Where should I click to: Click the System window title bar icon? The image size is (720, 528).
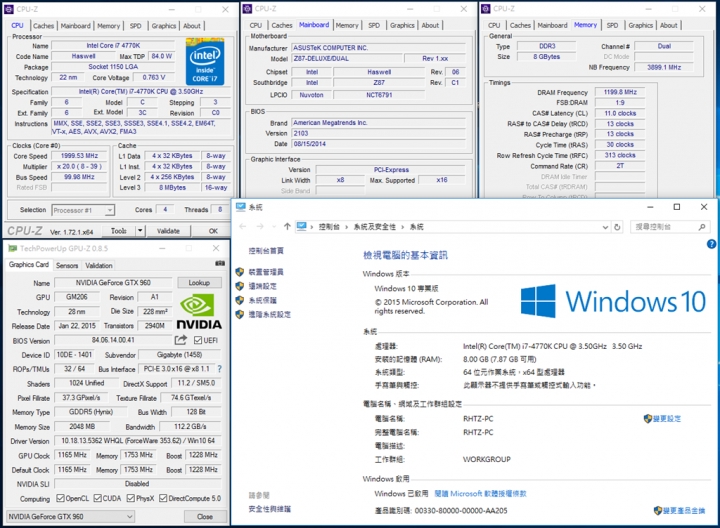[x=241, y=207]
